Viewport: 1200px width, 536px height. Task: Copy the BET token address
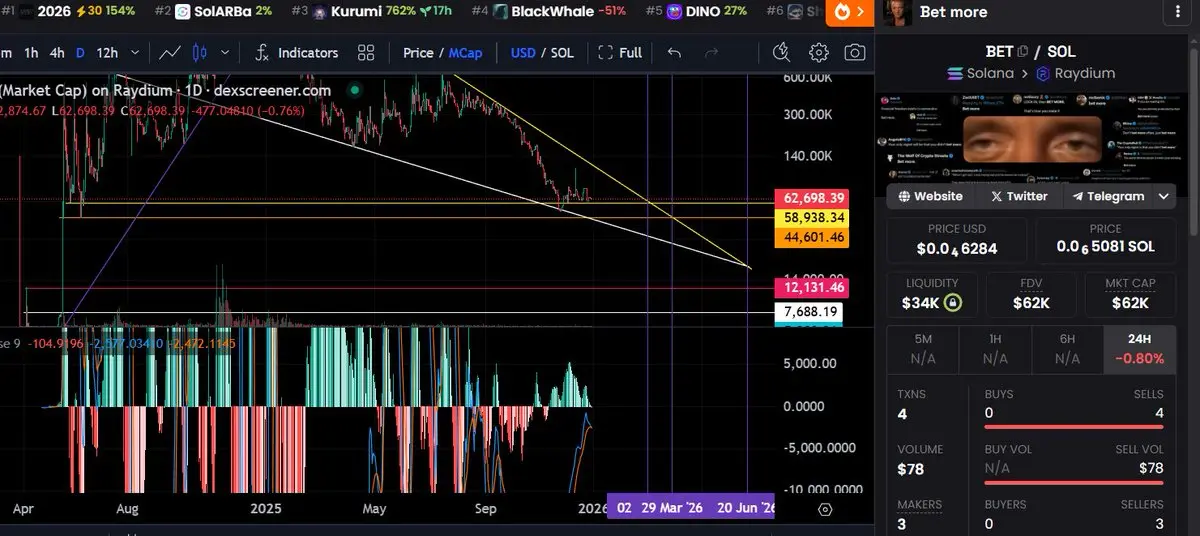[x=1022, y=51]
